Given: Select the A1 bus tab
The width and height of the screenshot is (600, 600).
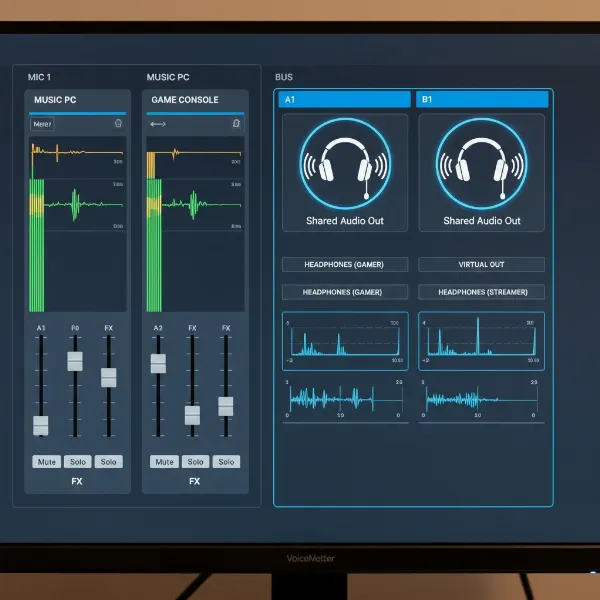Looking at the screenshot, I should (x=344, y=99).
